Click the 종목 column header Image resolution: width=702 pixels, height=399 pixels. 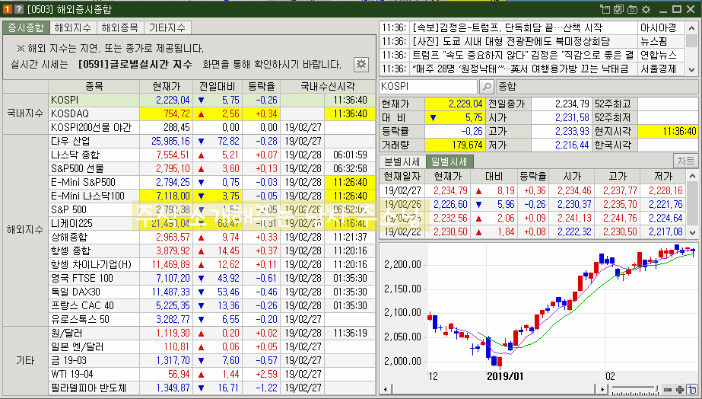click(x=94, y=86)
